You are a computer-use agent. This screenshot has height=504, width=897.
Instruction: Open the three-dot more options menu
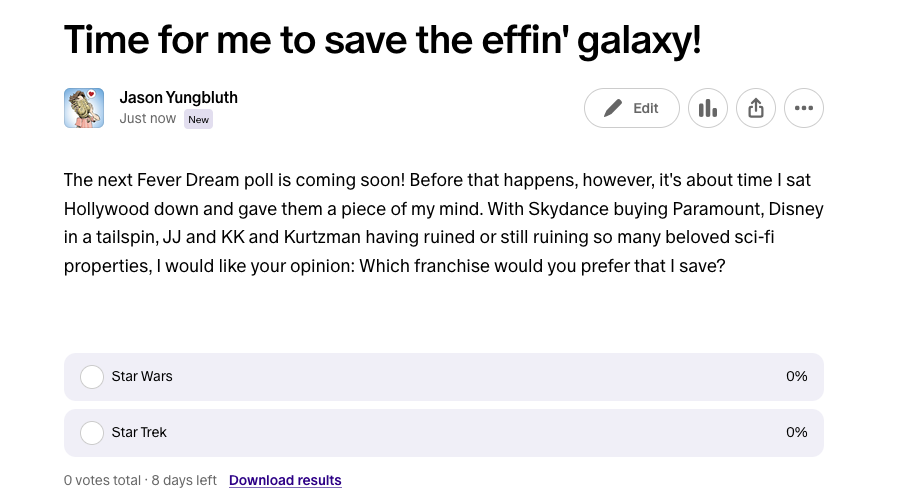(804, 108)
